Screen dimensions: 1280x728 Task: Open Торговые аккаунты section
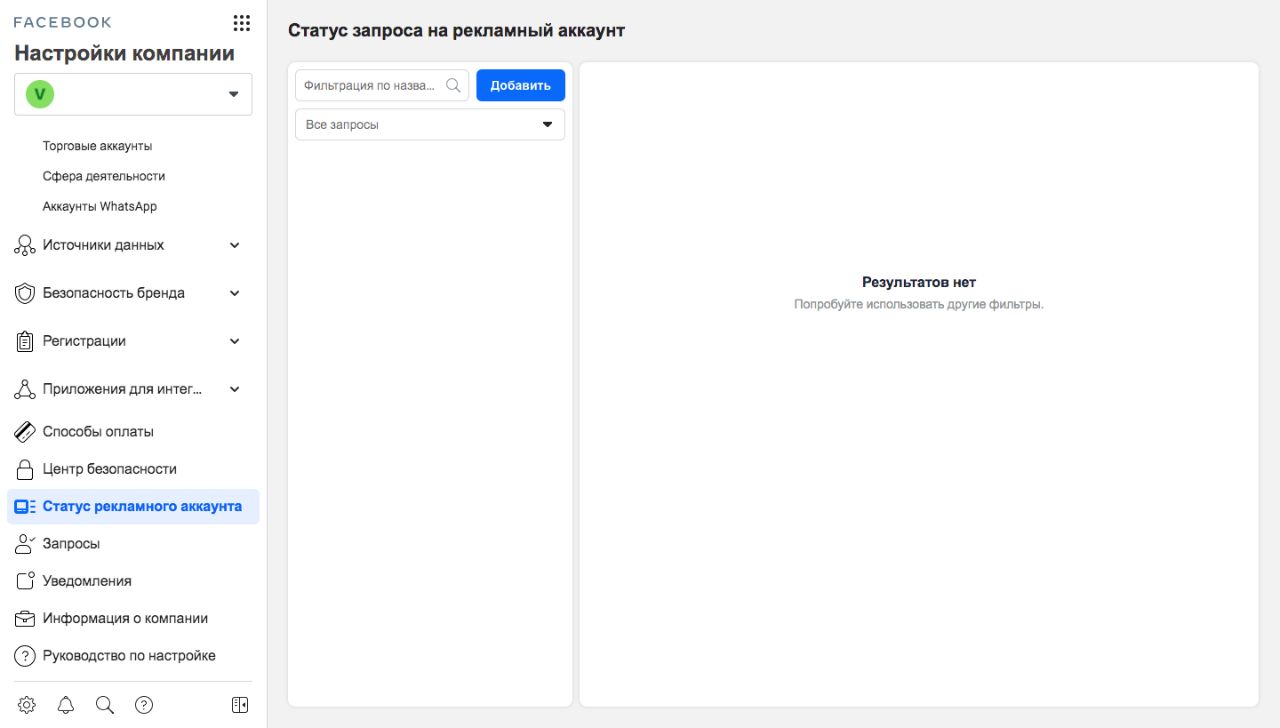(97, 146)
